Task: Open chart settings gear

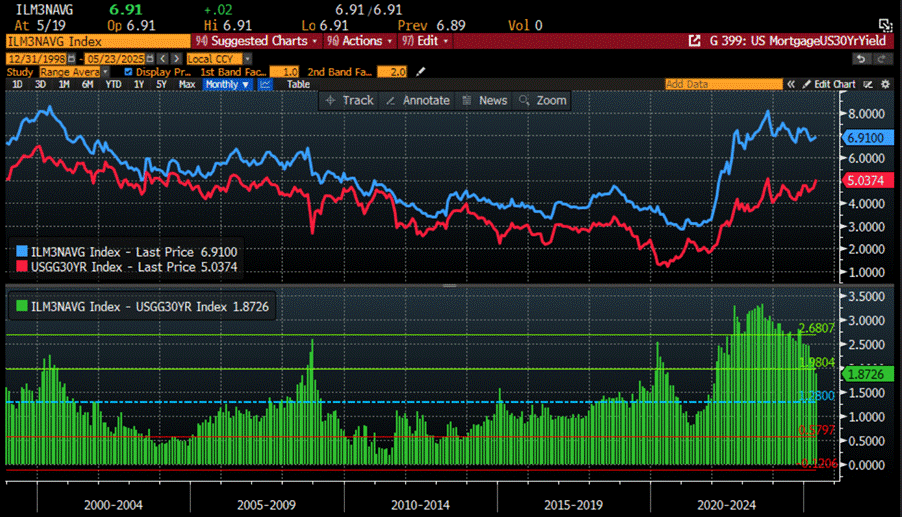Action: [x=885, y=85]
